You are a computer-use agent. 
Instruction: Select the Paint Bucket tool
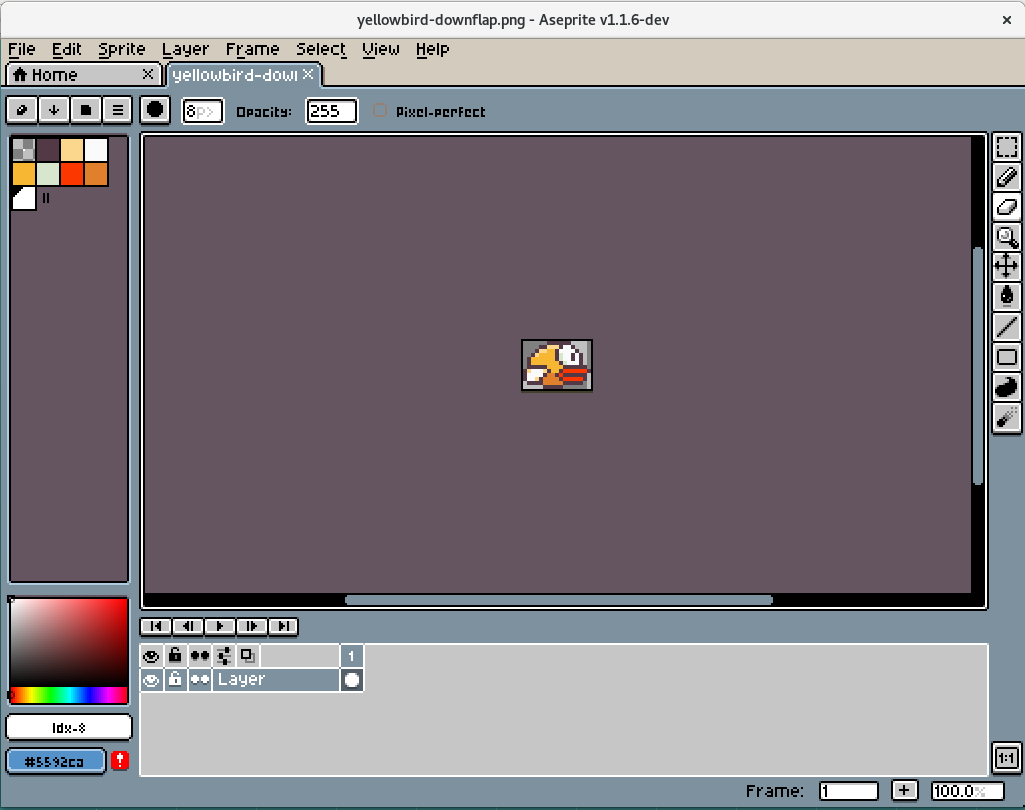pos(1007,297)
